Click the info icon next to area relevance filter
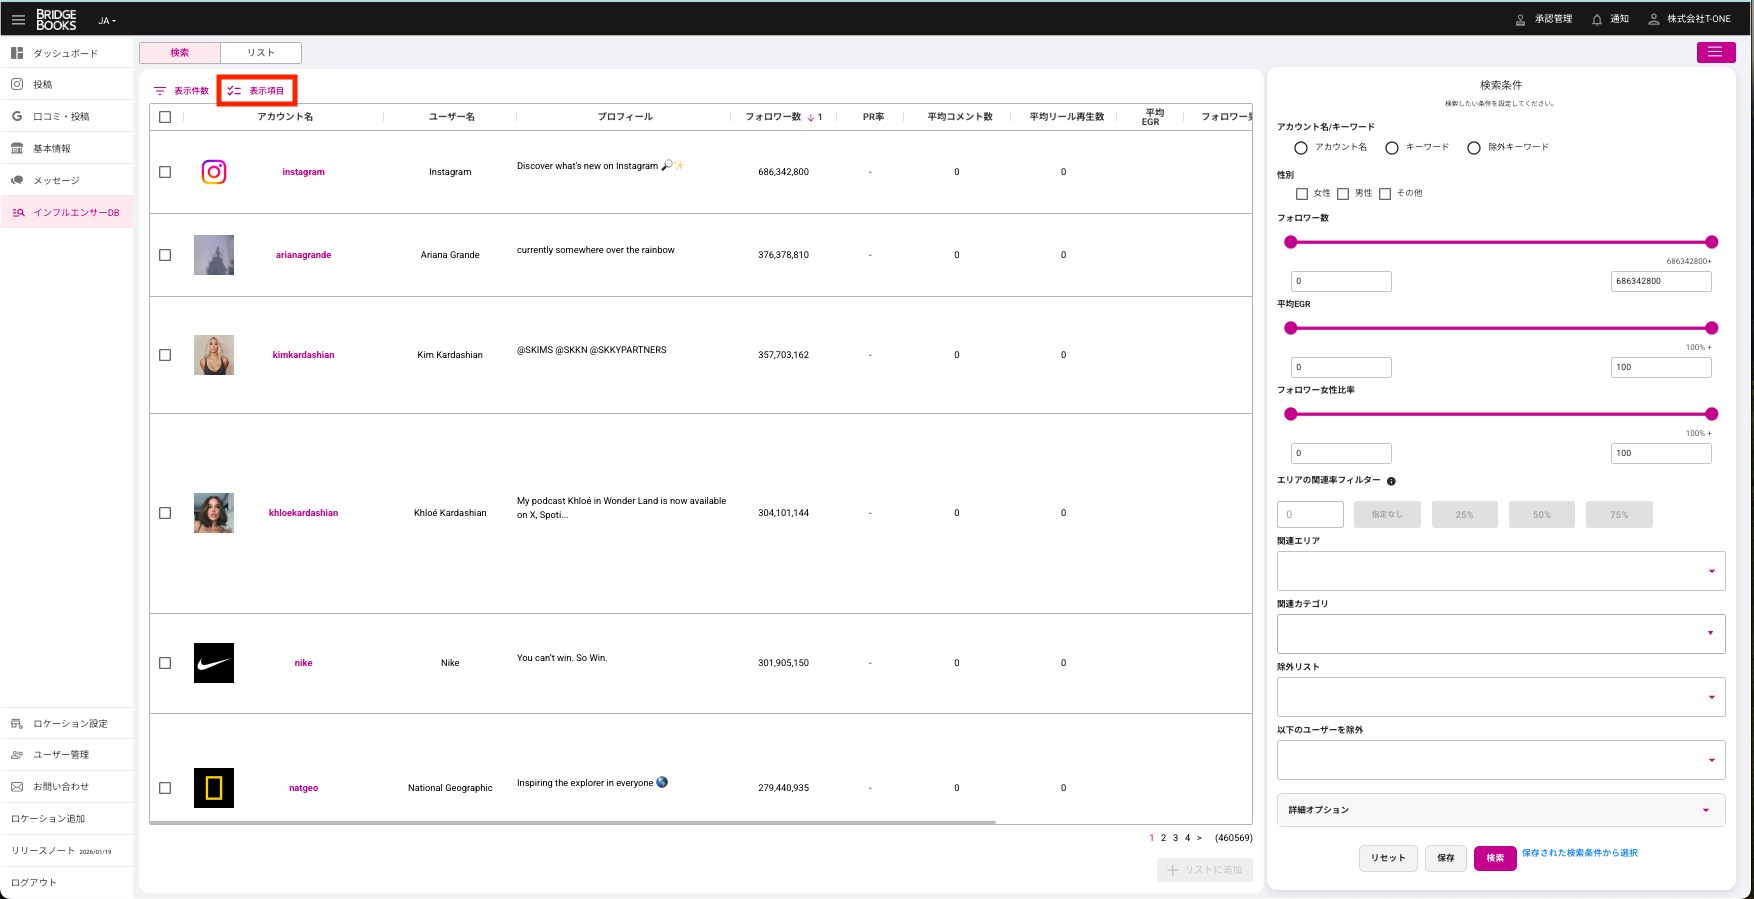The height and width of the screenshot is (899, 1754). (1391, 481)
